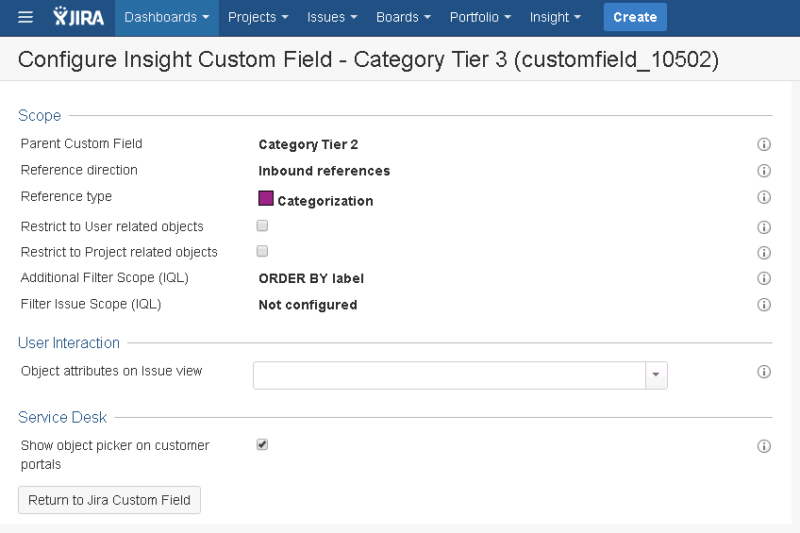Click info icon for Filter Issue Scope
This screenshot has width=800, height=533.
click(764, 305)
